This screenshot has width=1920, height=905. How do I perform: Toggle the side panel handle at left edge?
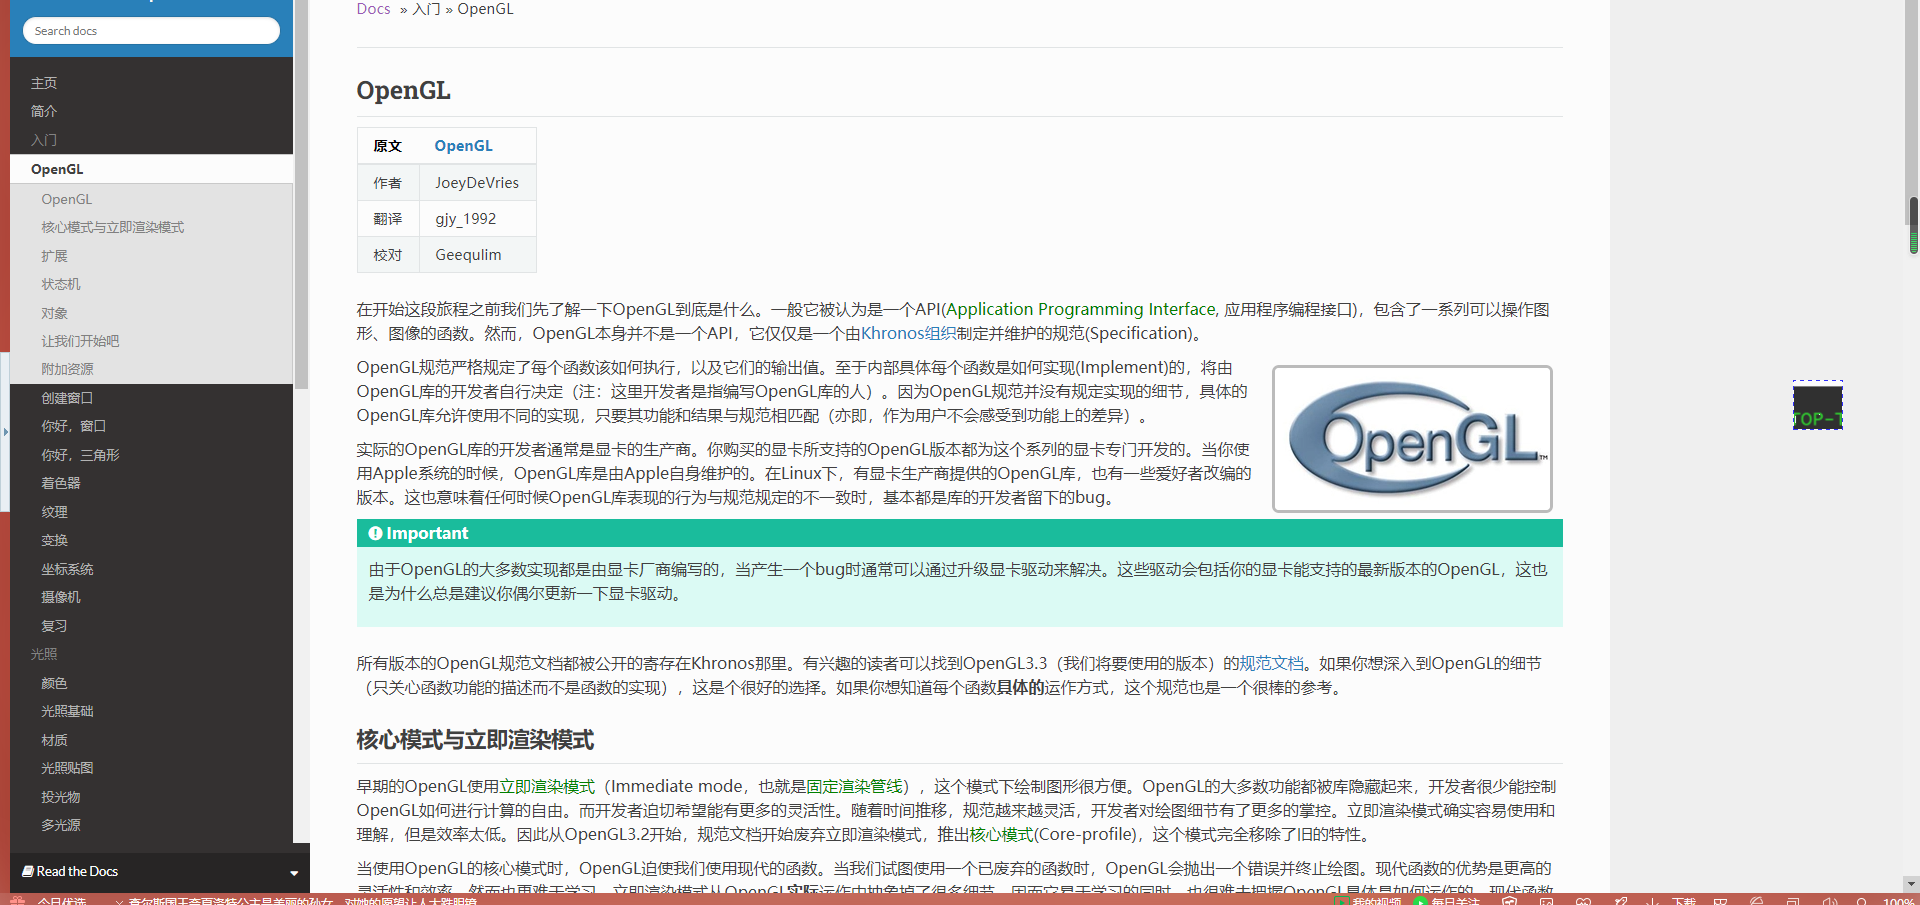coord(5,432)
